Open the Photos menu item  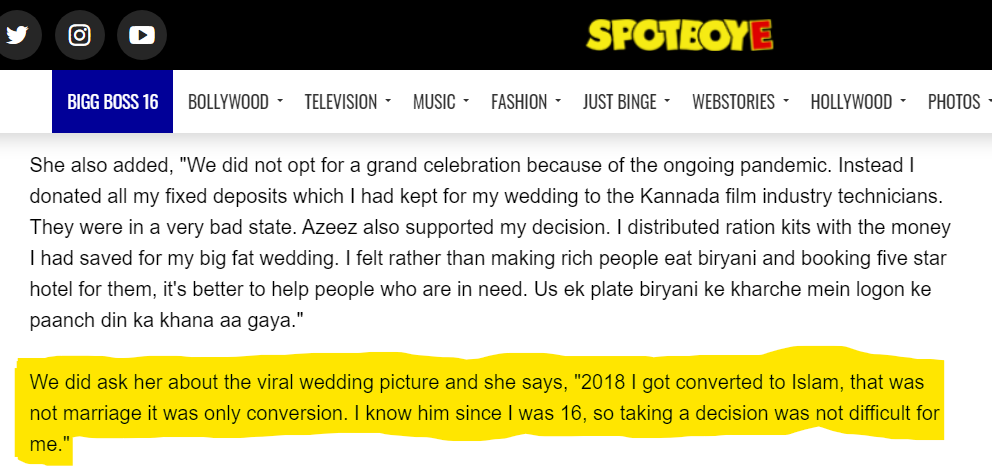point(954,102)
